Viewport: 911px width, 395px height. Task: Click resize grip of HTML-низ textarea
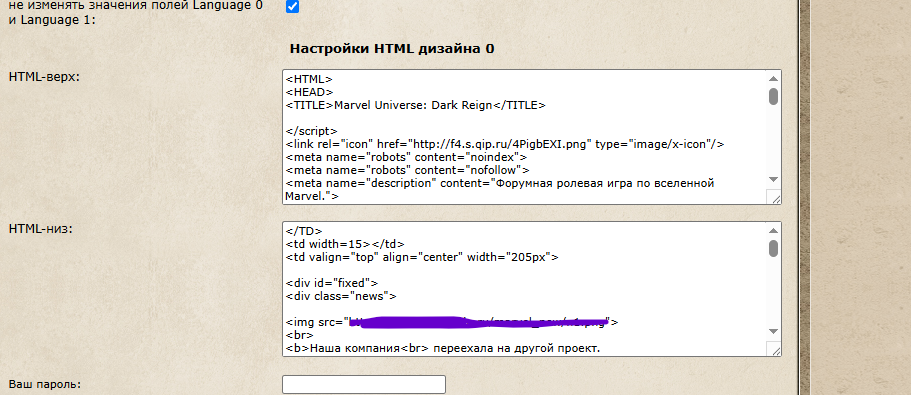(774, 349)
